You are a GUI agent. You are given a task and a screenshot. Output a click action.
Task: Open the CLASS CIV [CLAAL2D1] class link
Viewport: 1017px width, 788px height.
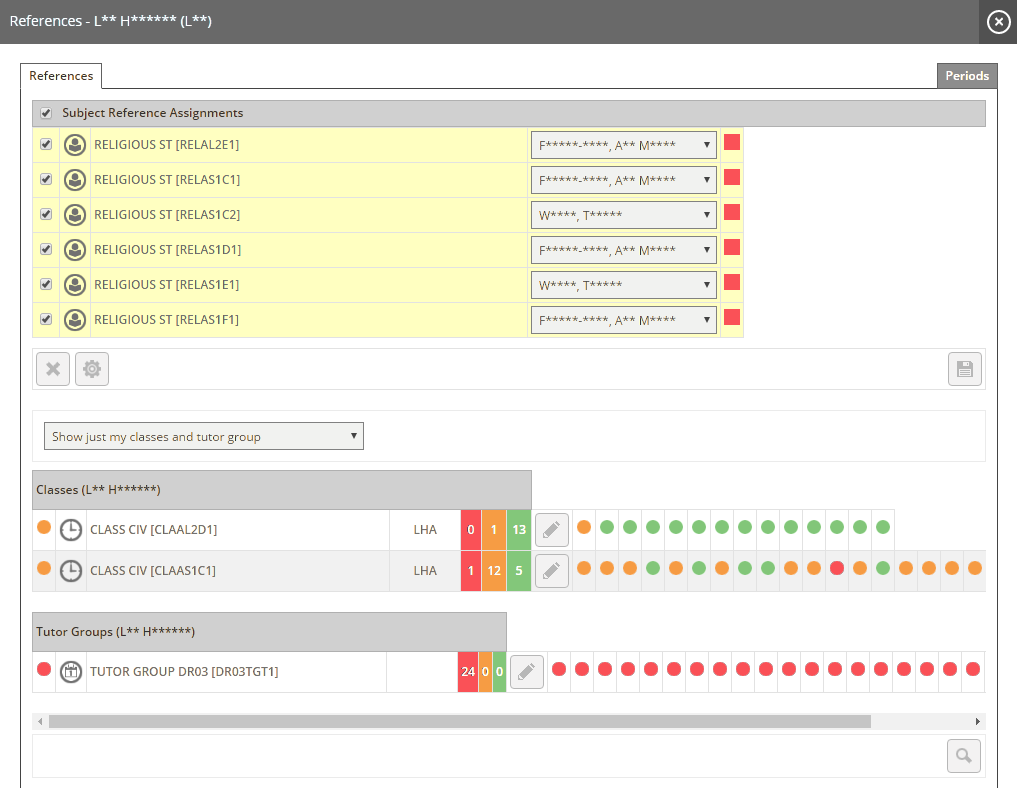(x=153, y=530)
